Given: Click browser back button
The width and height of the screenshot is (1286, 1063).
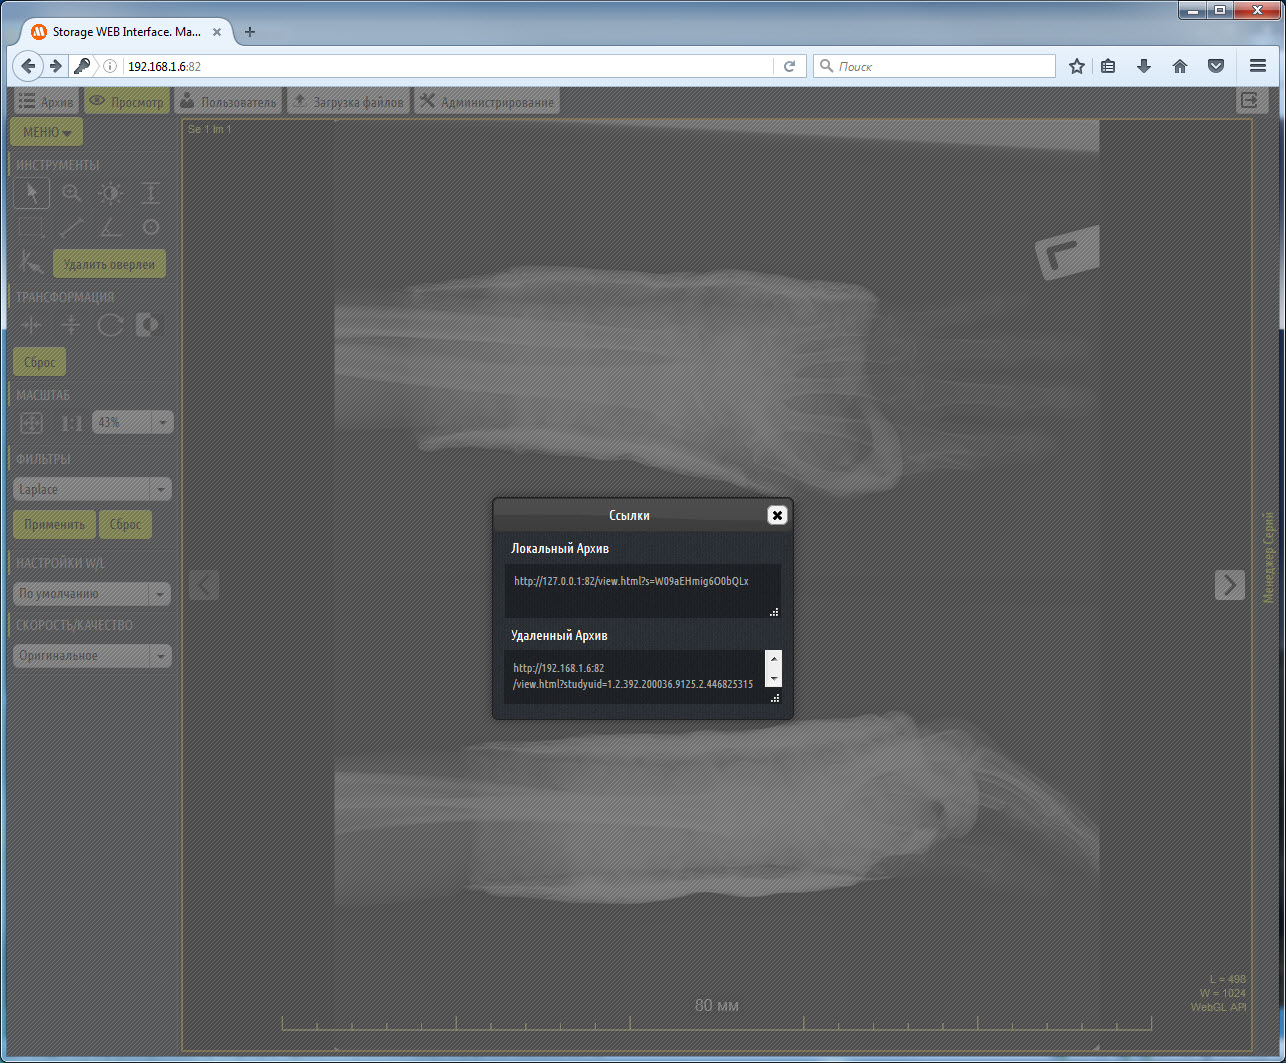Looking at the screenshot, I should [29, 66].
